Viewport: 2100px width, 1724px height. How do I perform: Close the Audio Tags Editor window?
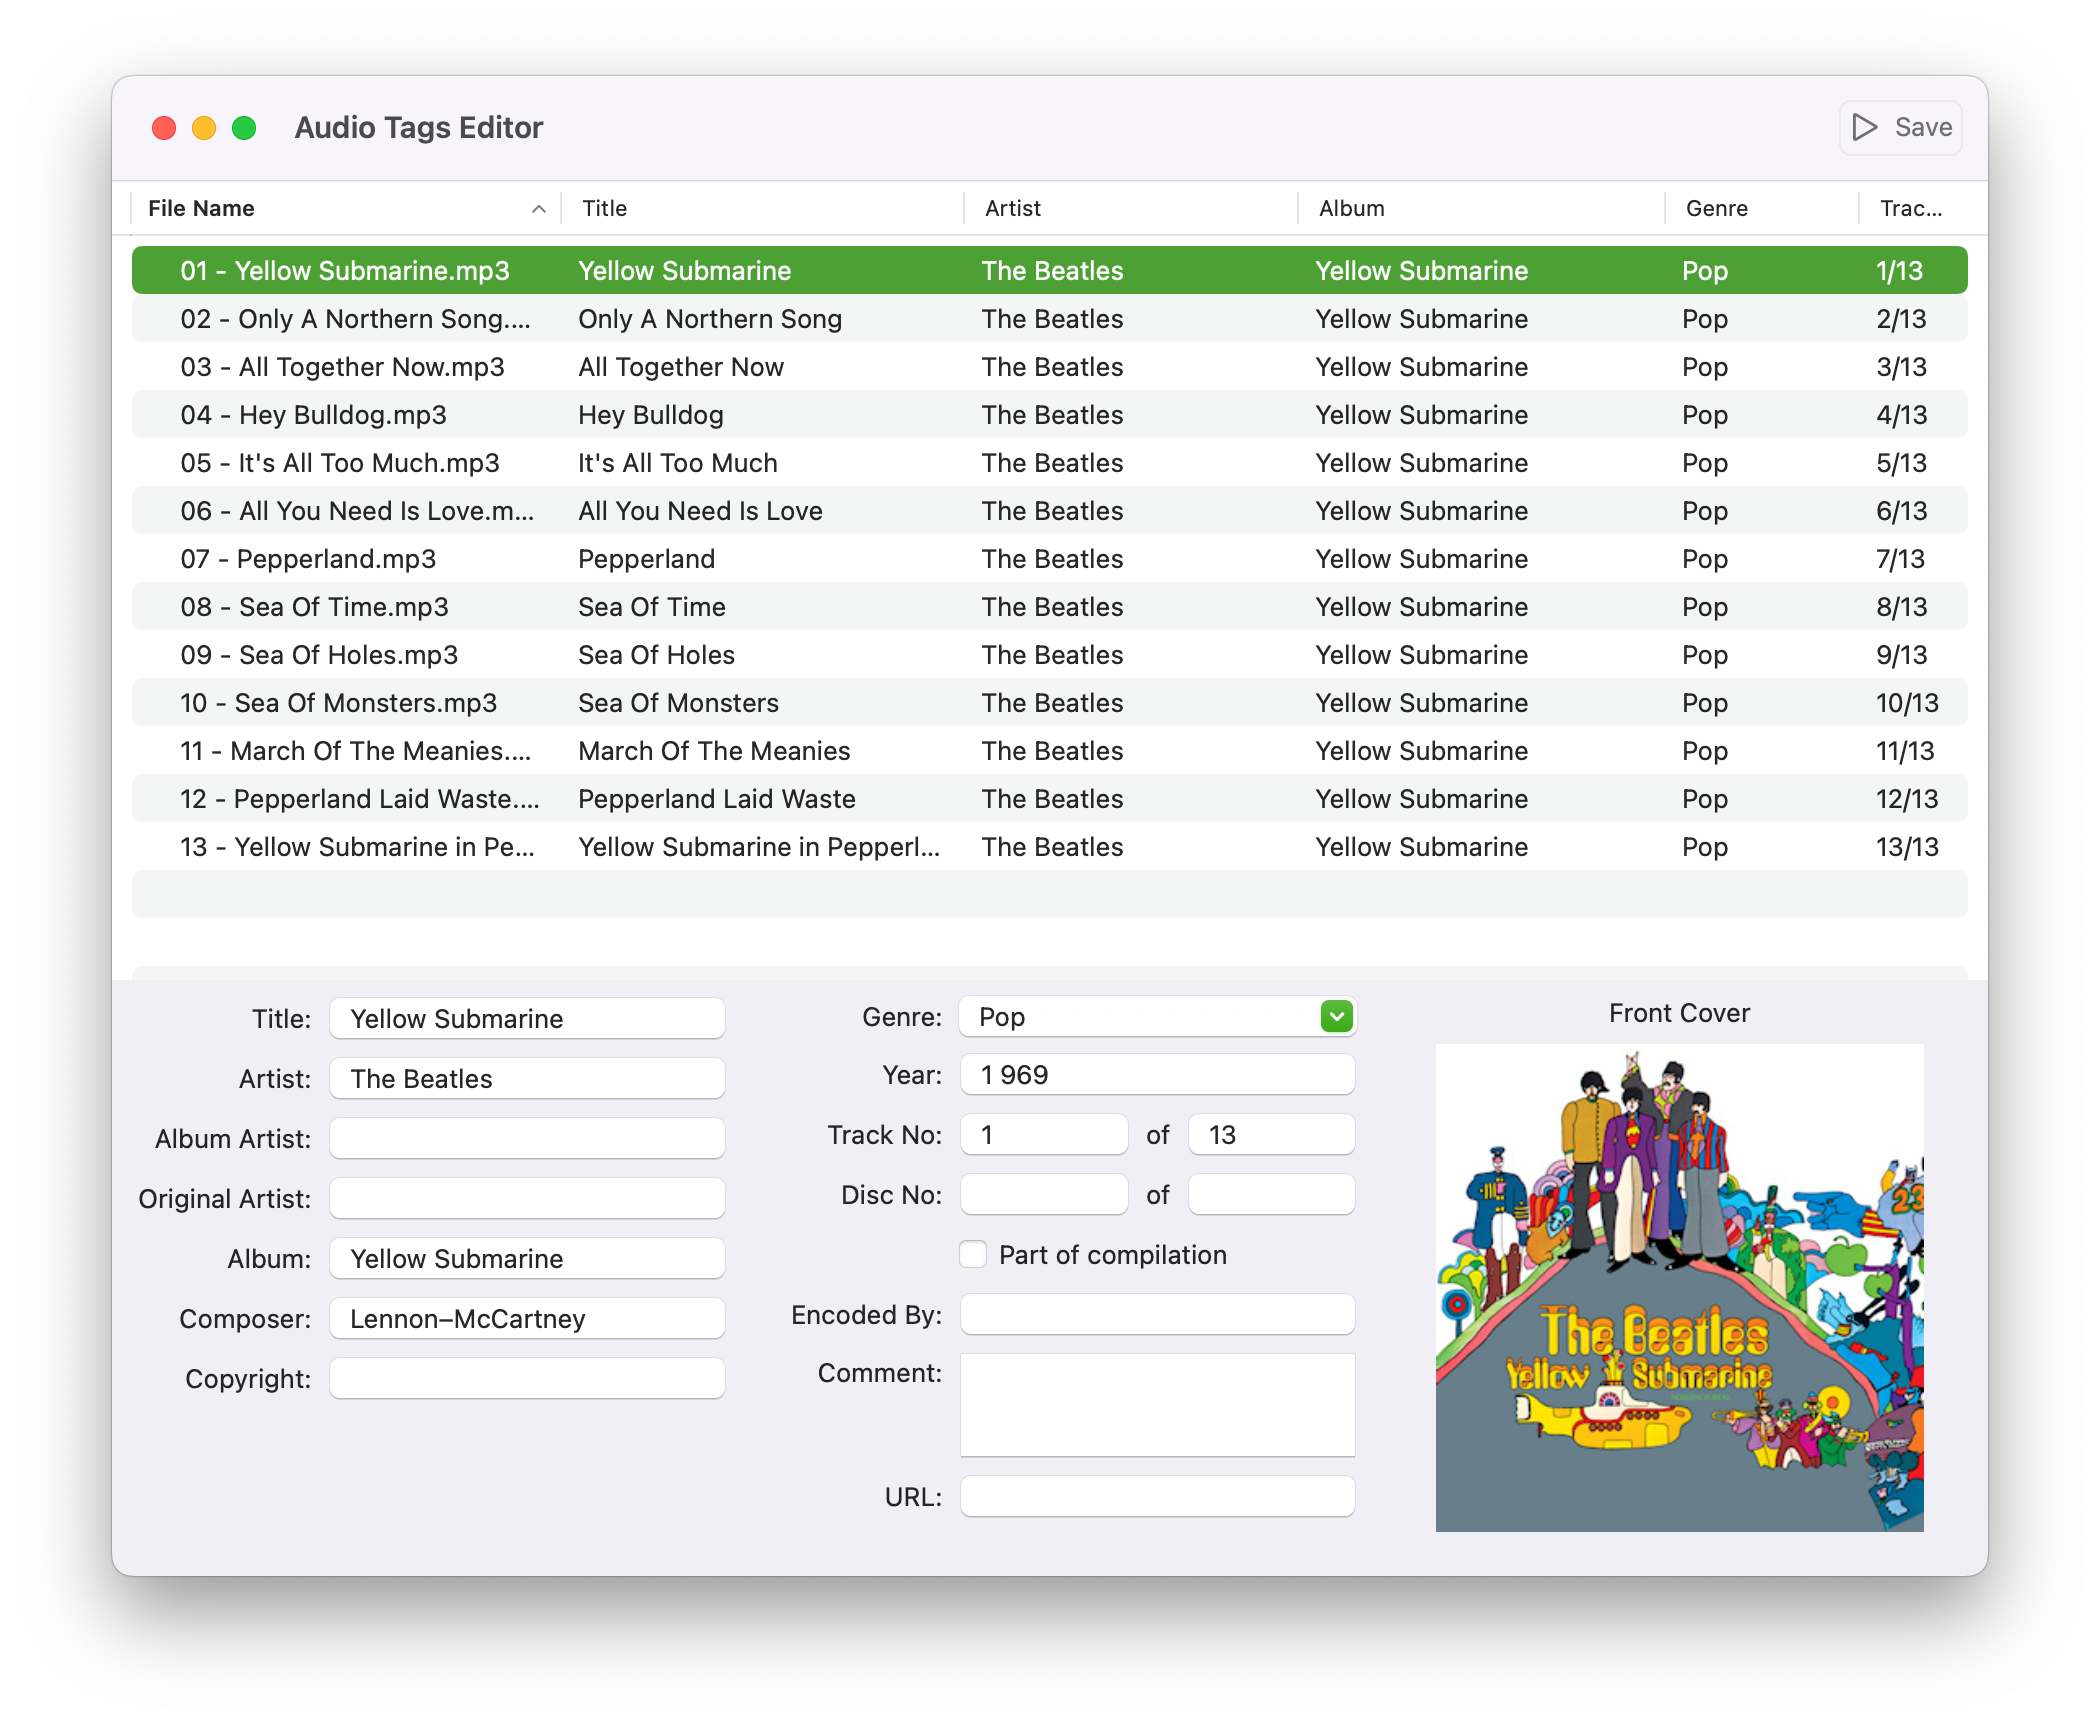(164, 128)
